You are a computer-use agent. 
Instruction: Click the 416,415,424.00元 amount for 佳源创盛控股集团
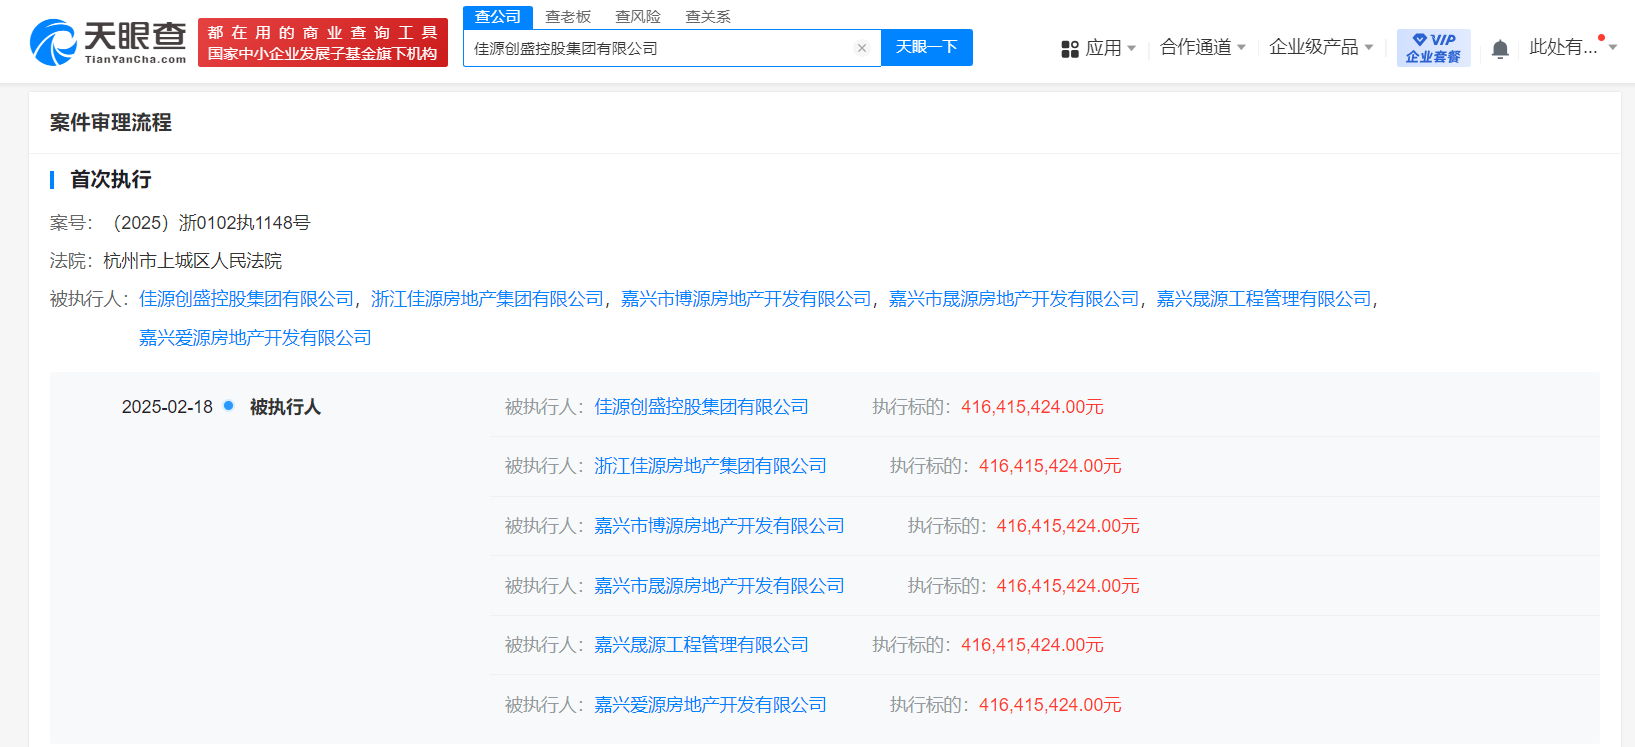(1033, 407)
